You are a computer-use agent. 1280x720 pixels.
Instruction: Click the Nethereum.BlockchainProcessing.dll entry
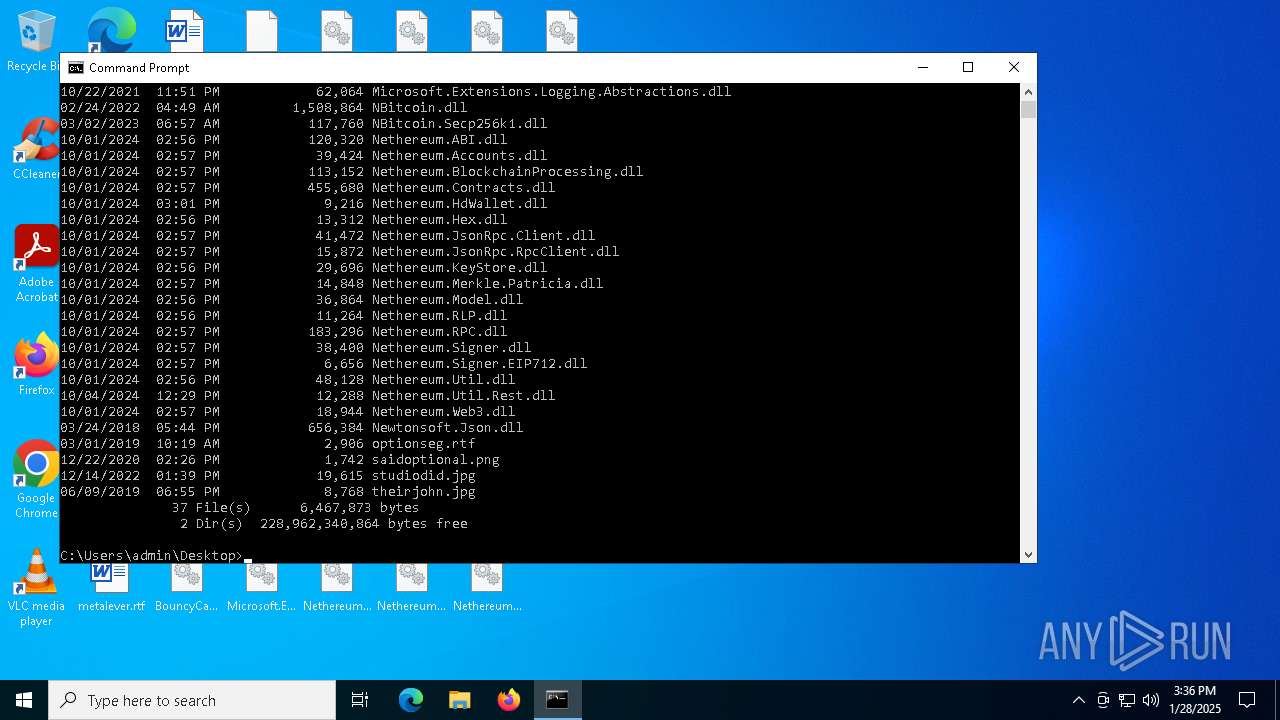point(508,172)
